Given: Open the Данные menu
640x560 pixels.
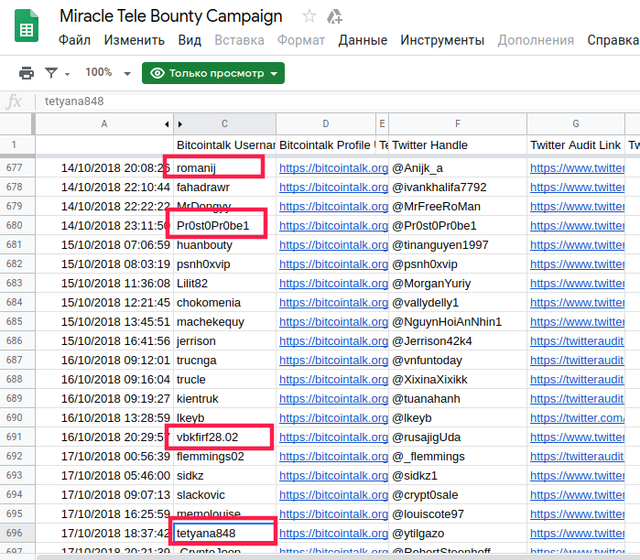Looking at the screenshot, I should point(362,40).
